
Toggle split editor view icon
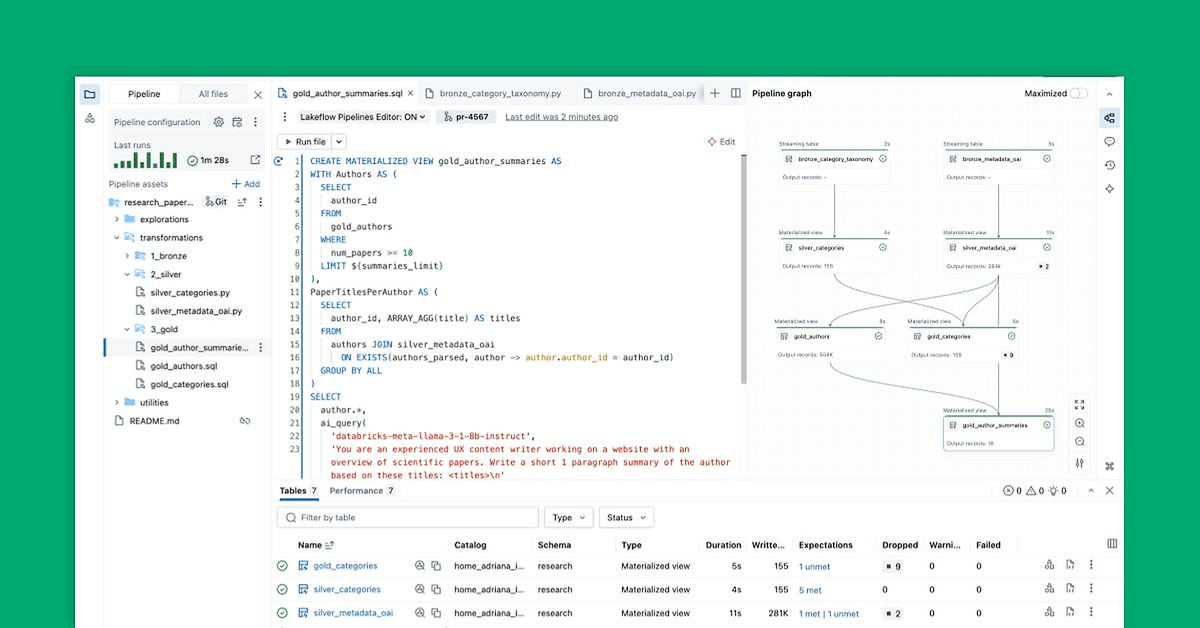pos(736,93)
